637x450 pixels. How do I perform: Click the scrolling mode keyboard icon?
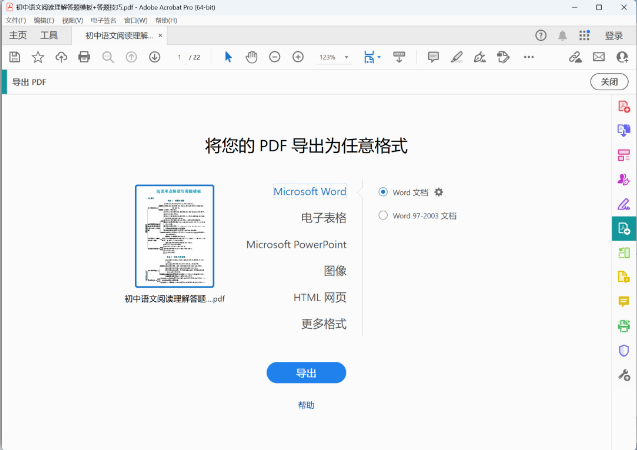399,57
